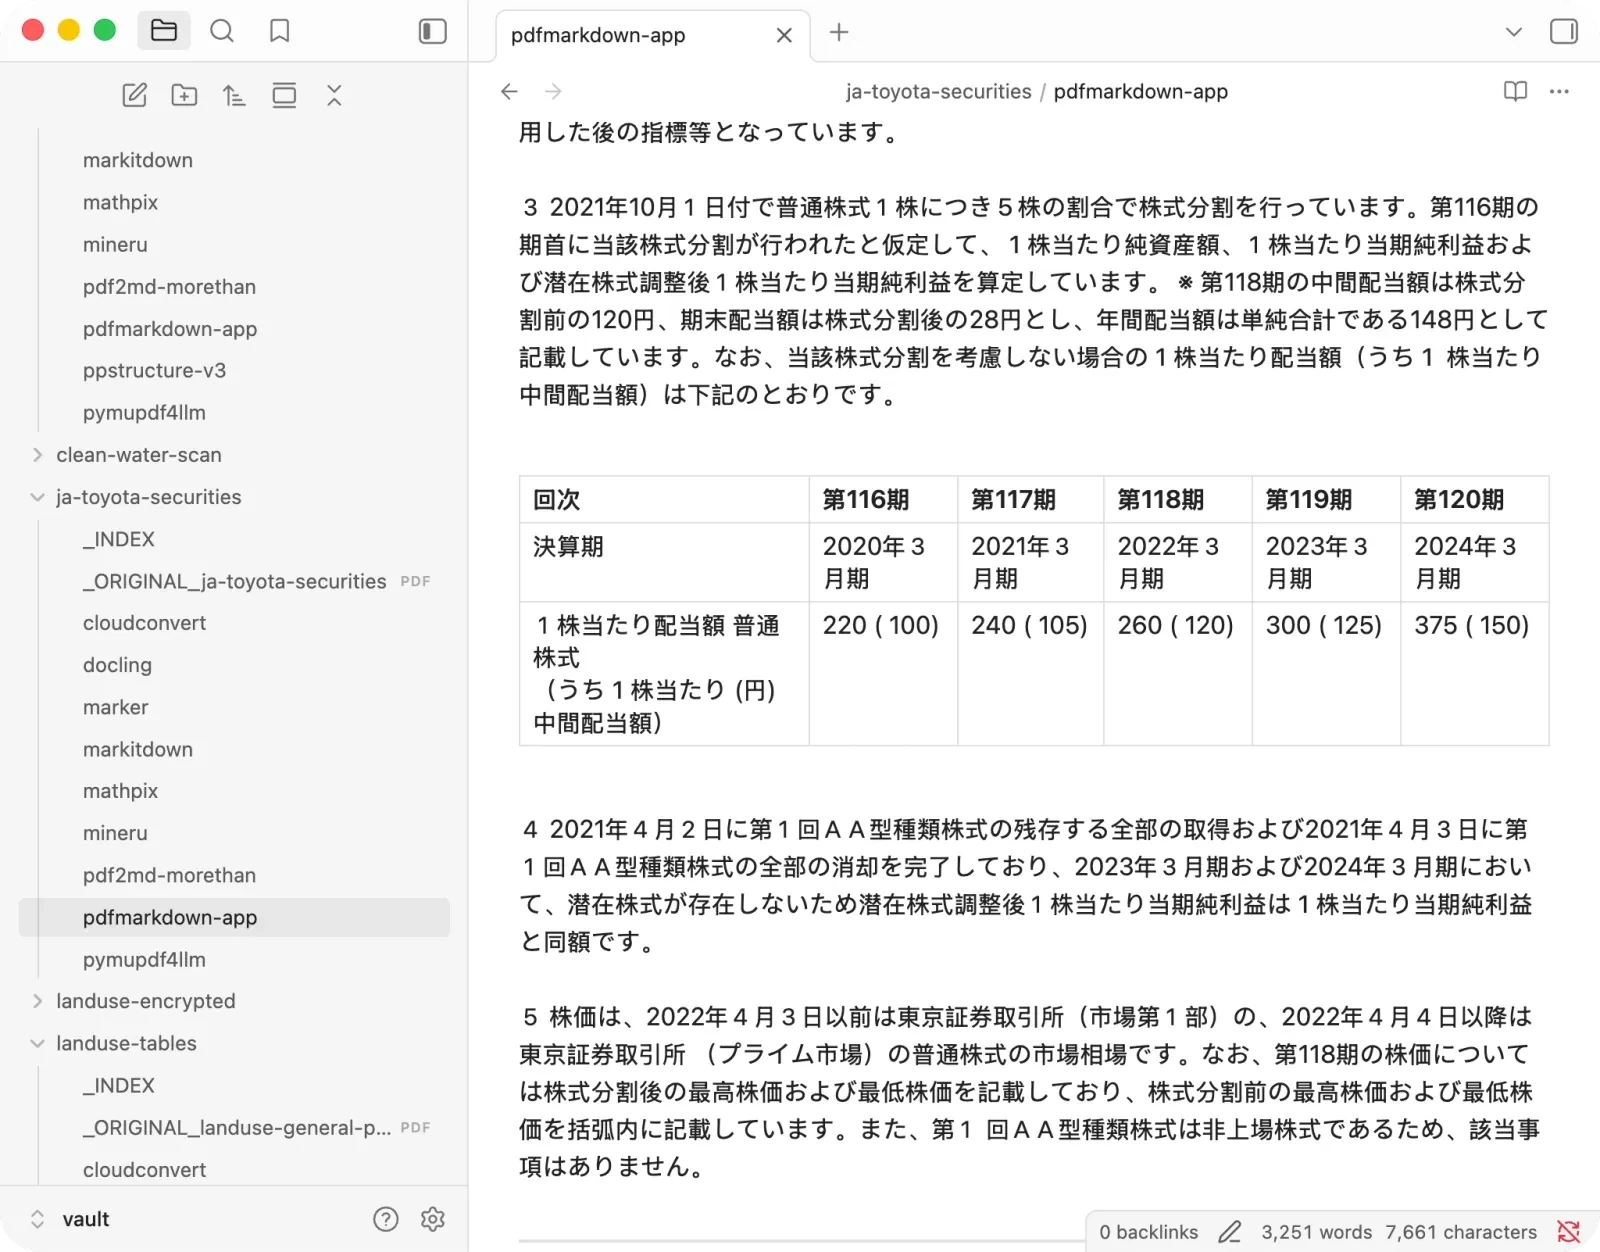
Task: Navigate back arrow
Action: (509, 91)
